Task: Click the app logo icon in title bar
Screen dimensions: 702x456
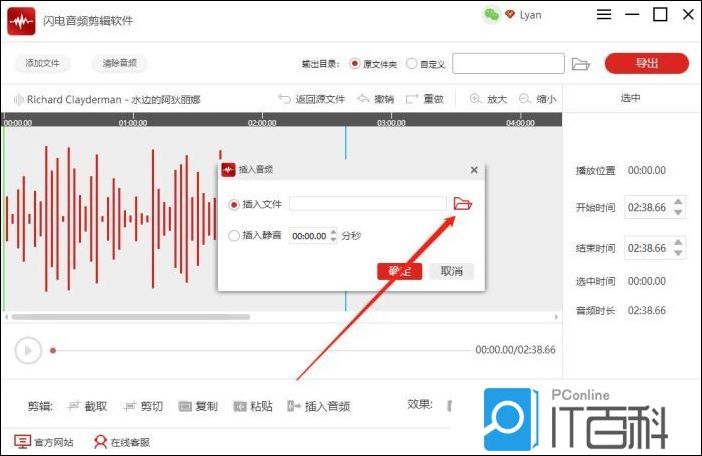Action: tap(21, 21)
